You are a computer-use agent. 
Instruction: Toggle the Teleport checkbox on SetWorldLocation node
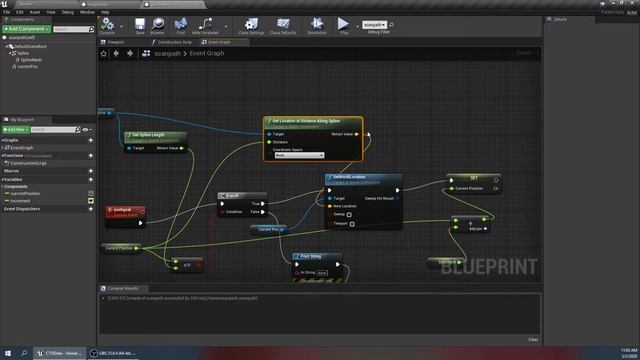click(352, 224)
